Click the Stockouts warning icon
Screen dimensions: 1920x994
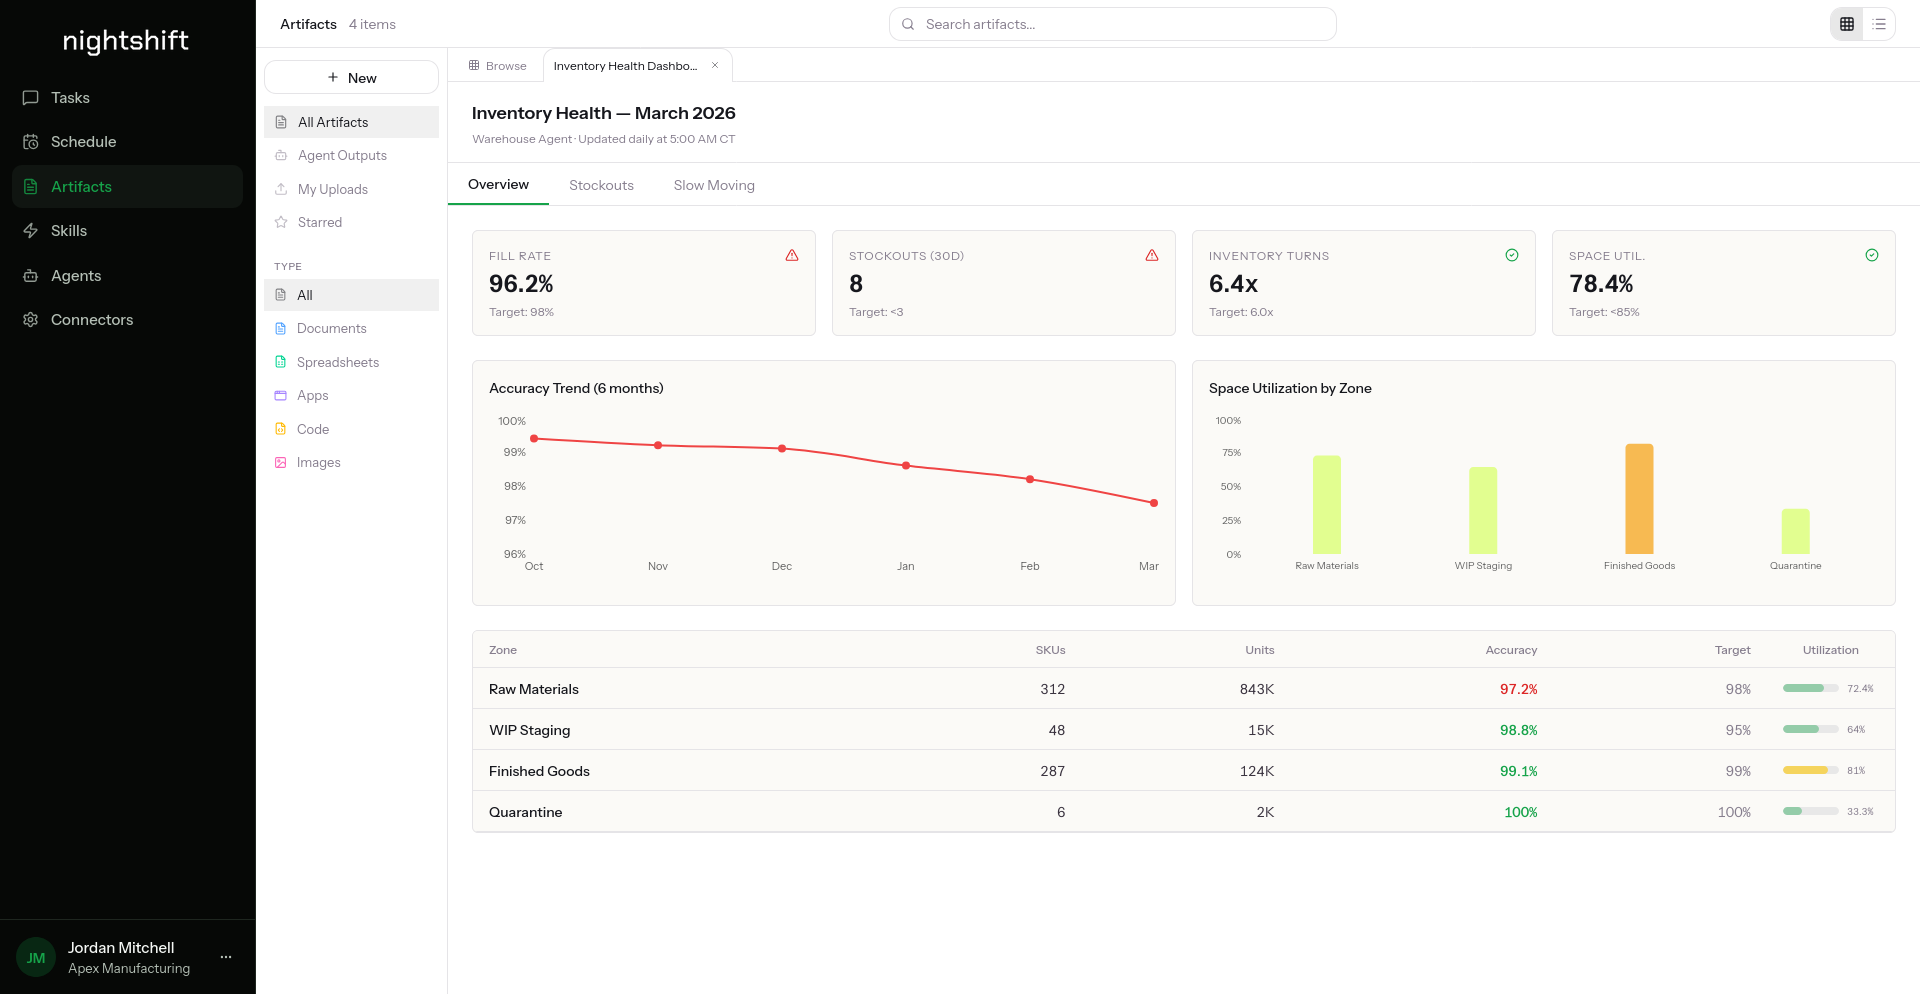pos(1152,255)
